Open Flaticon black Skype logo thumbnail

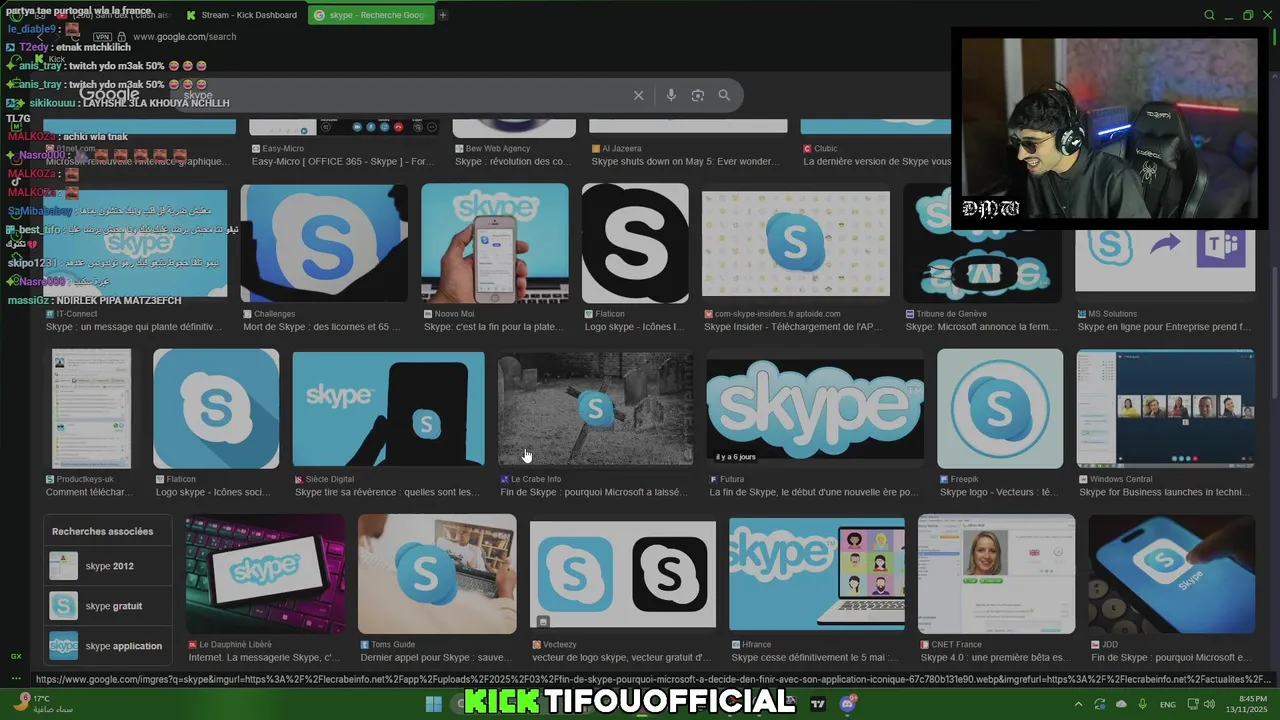[635, 243]
